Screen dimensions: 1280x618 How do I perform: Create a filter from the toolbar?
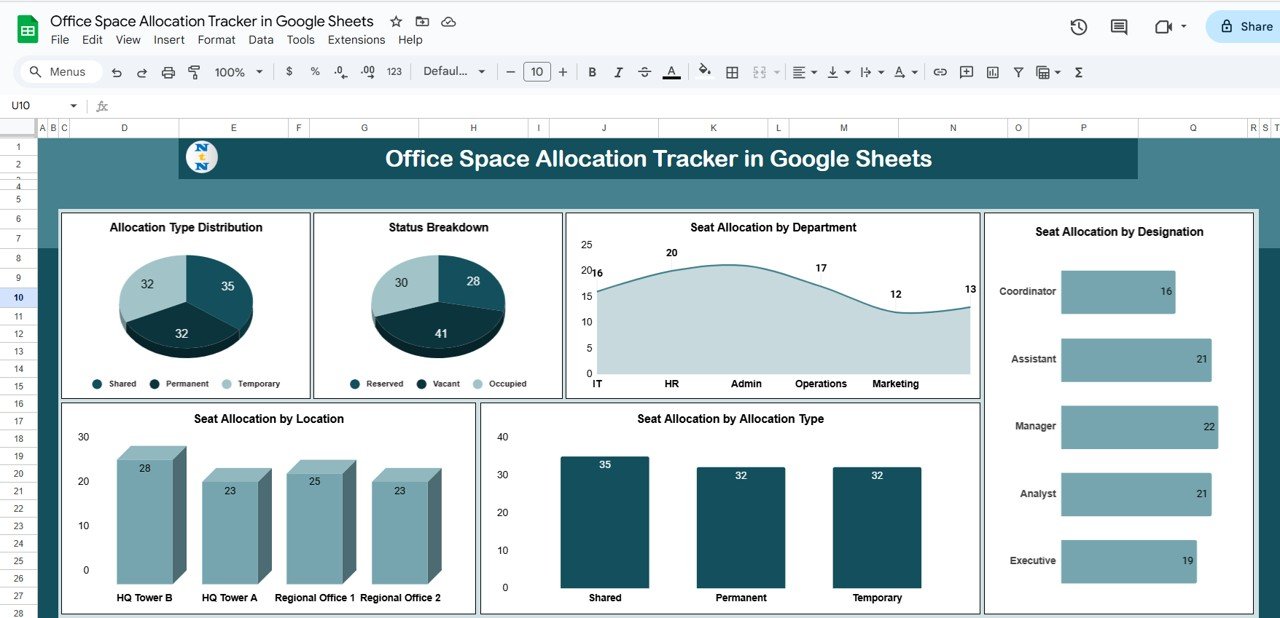1017,71
